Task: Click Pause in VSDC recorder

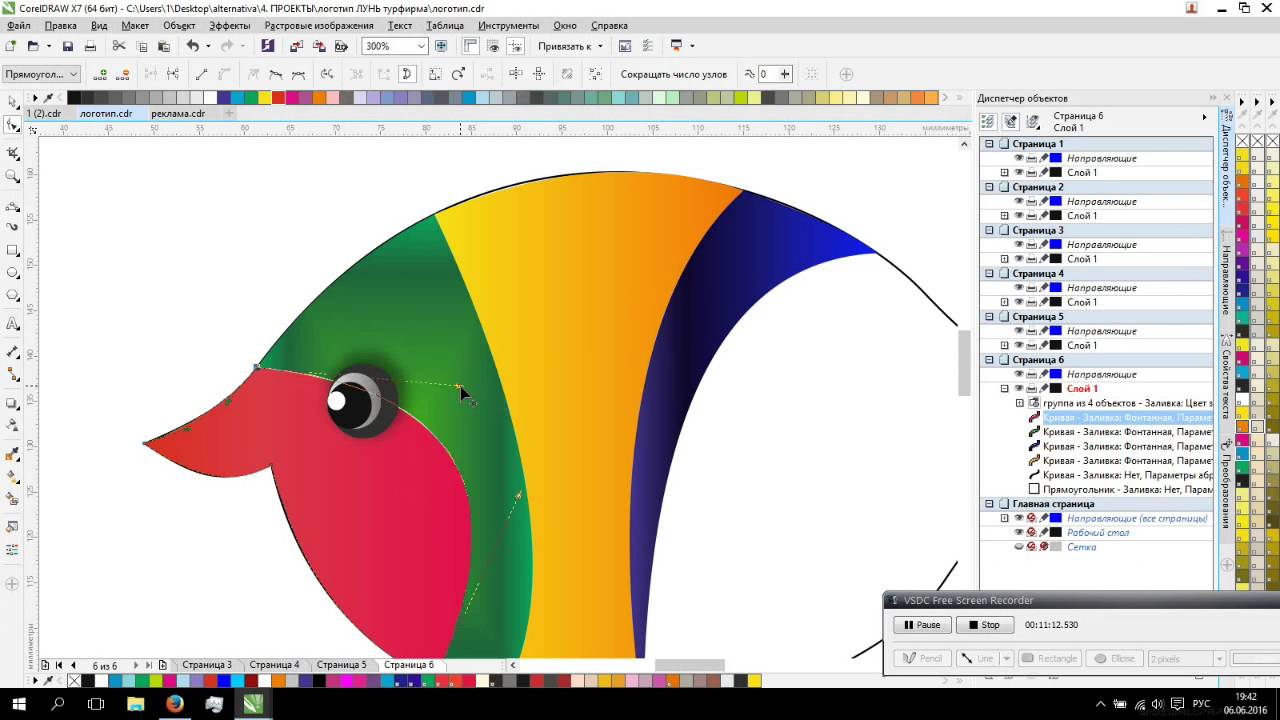Action: tap(922, 625)
